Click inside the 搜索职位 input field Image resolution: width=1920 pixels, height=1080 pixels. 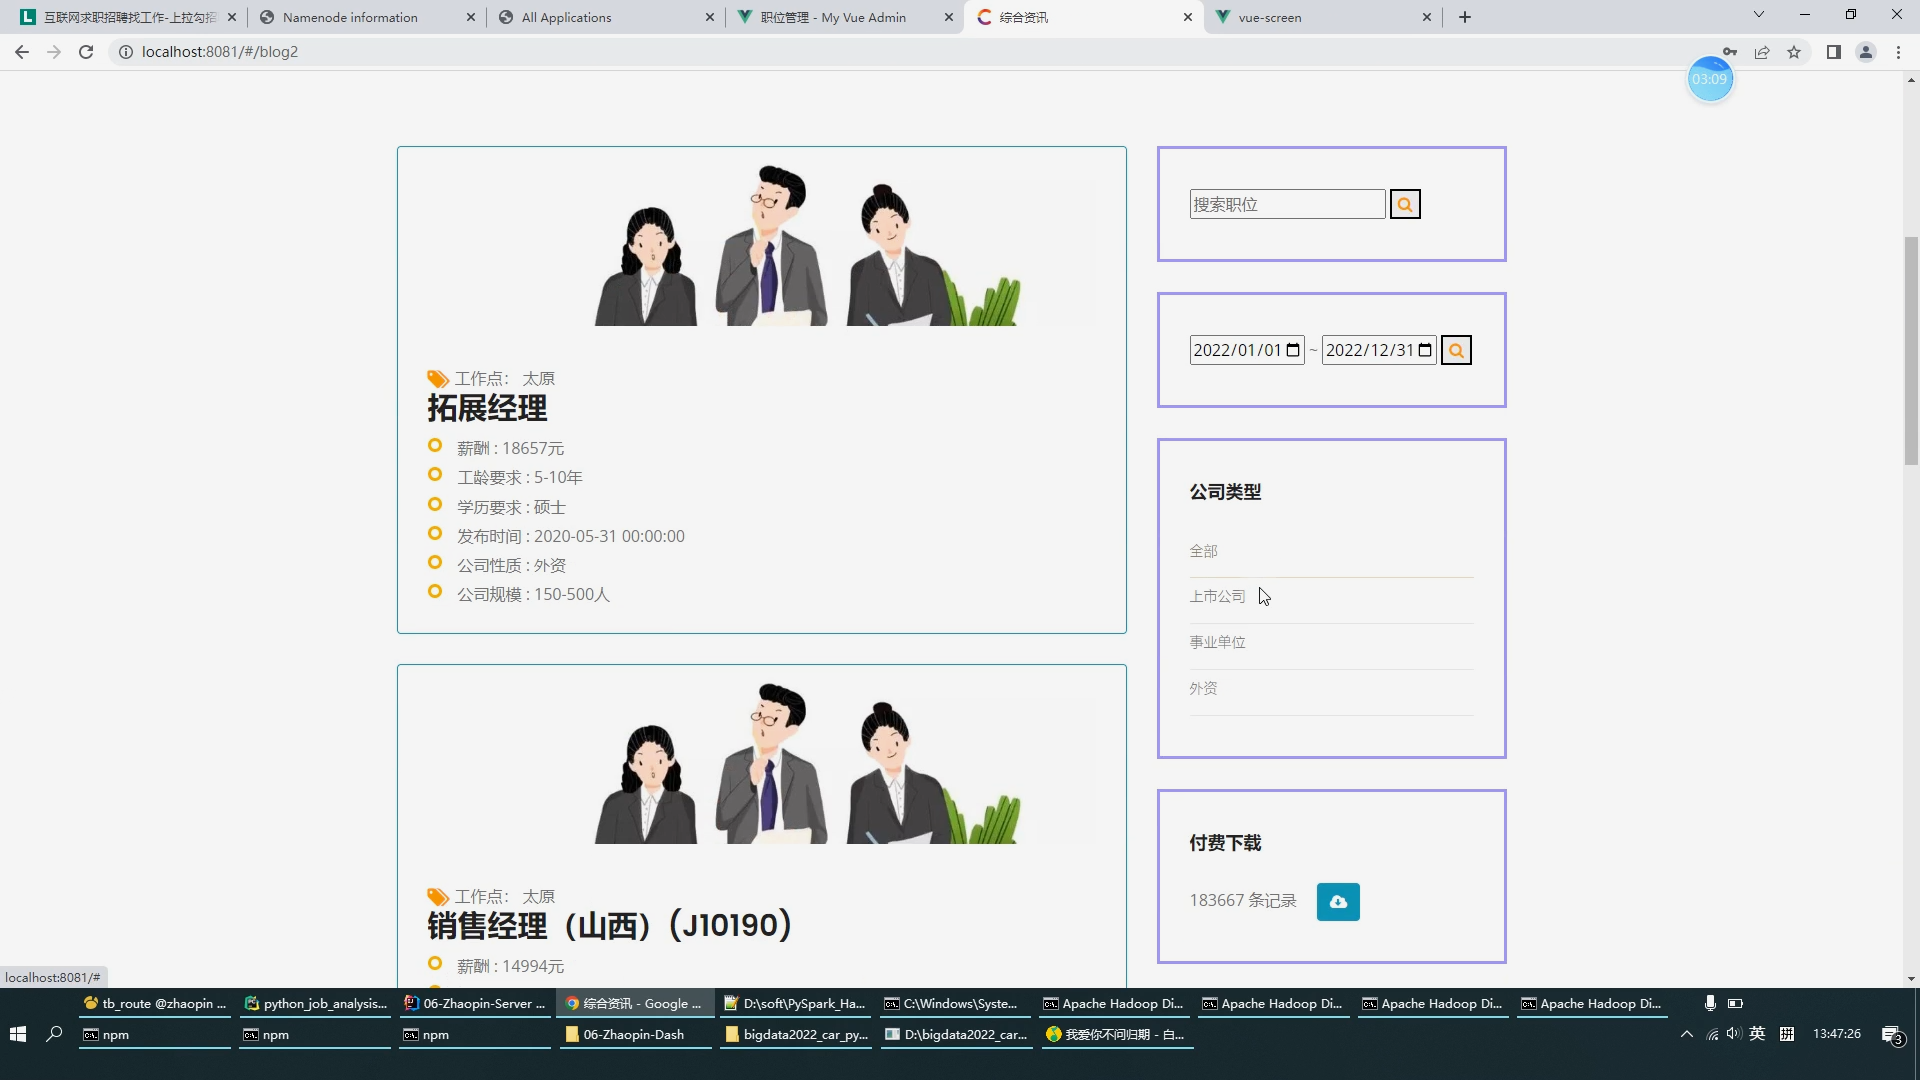pyautogui.click(x=1288, y=203)
